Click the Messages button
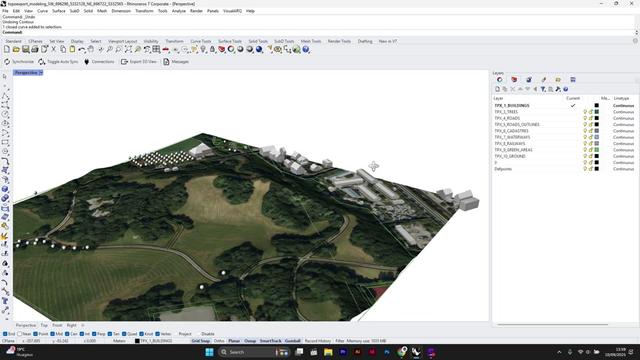The width and height of the screenshot is (640, 360). coord(176,62)
